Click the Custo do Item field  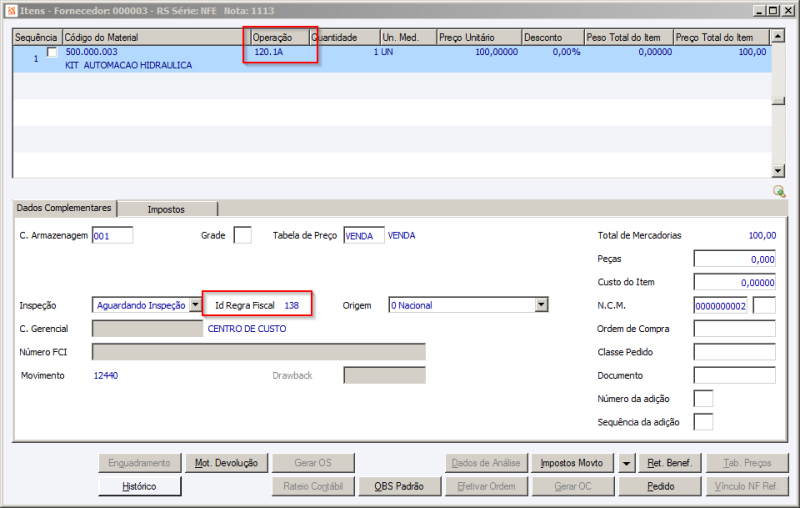pyautogui.click(x=734, y=282)
